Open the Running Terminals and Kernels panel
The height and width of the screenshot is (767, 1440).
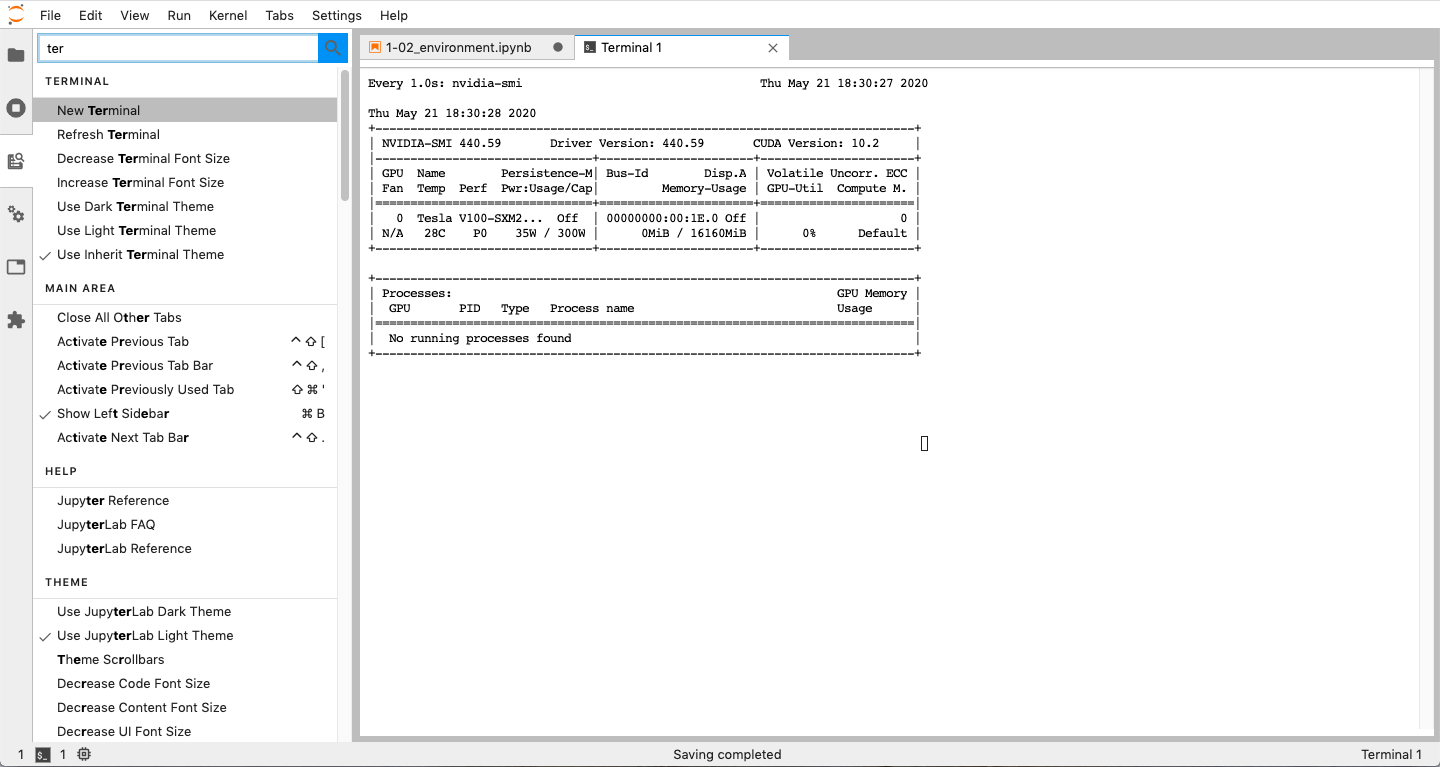click(x=16, y=108)
